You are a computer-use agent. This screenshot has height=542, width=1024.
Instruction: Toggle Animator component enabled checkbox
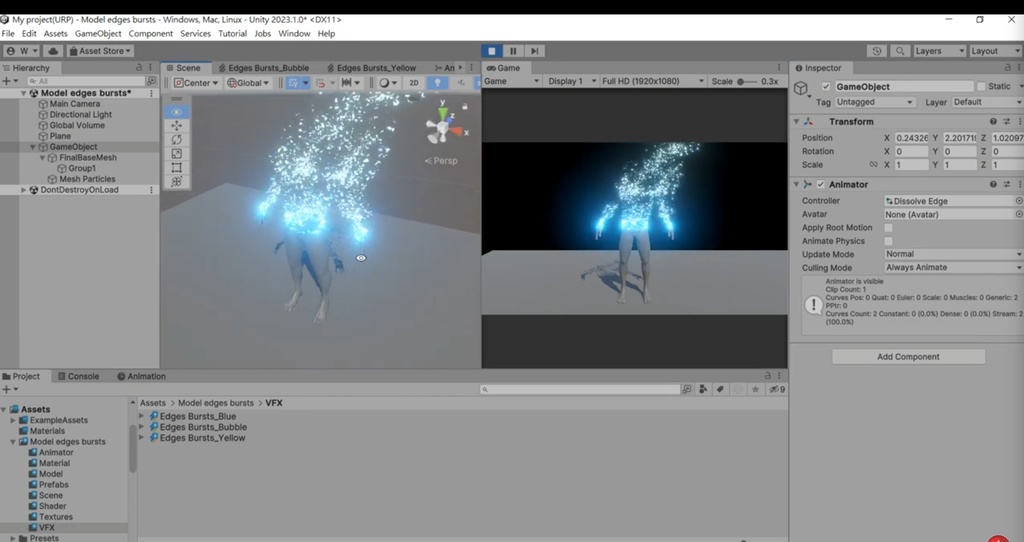coord(821,184)
